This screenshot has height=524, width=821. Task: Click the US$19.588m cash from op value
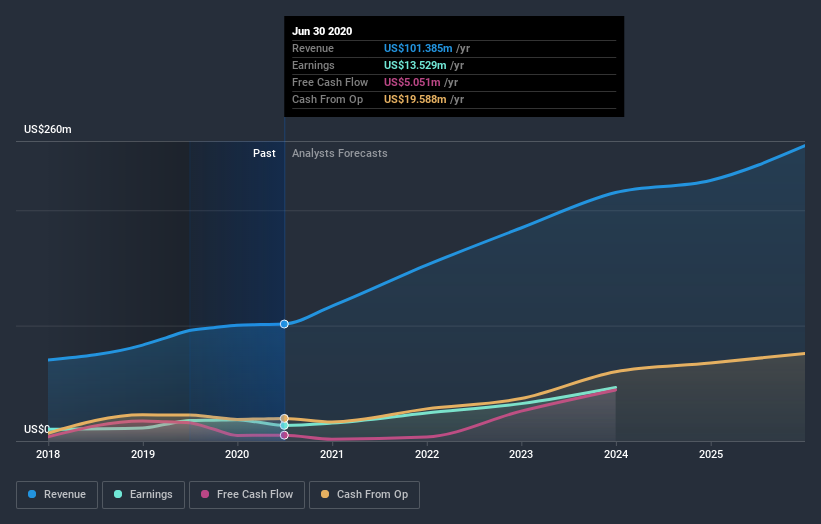pyautogui.click(x=415, y=99)
